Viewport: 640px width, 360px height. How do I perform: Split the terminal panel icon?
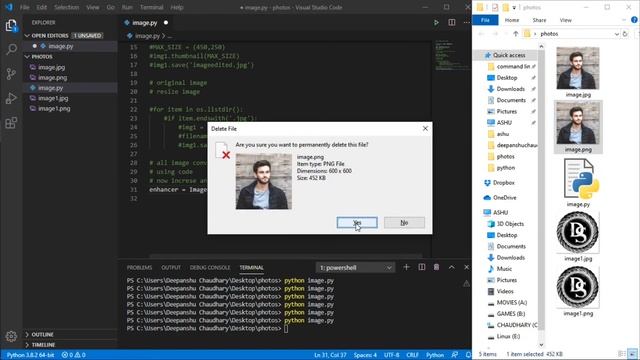pyautogui.click(x=422, y=267)
